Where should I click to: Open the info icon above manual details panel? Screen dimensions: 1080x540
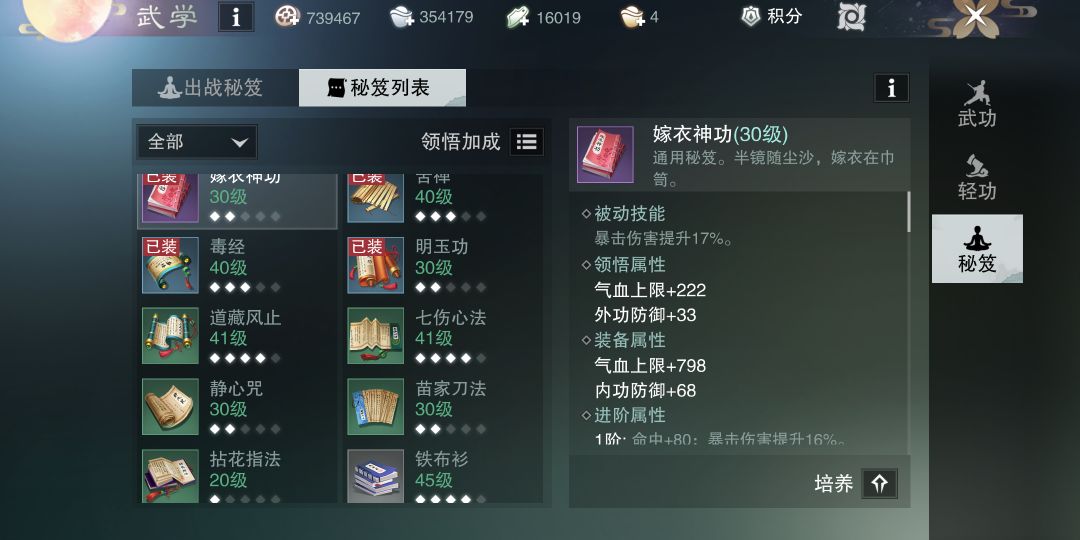click(x=891, y=88)
